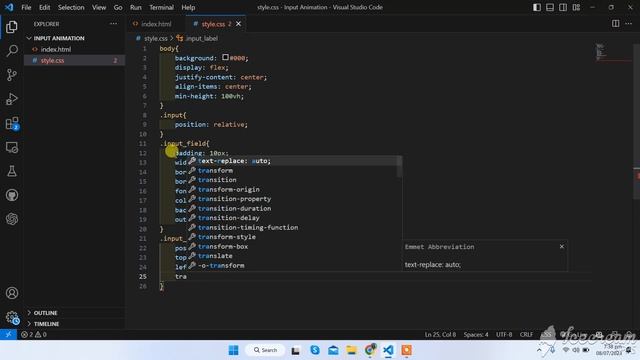640x360 pixels.
Task: Choose the 'transition-delay' suggestion
Action: click(x=292, y=218)
